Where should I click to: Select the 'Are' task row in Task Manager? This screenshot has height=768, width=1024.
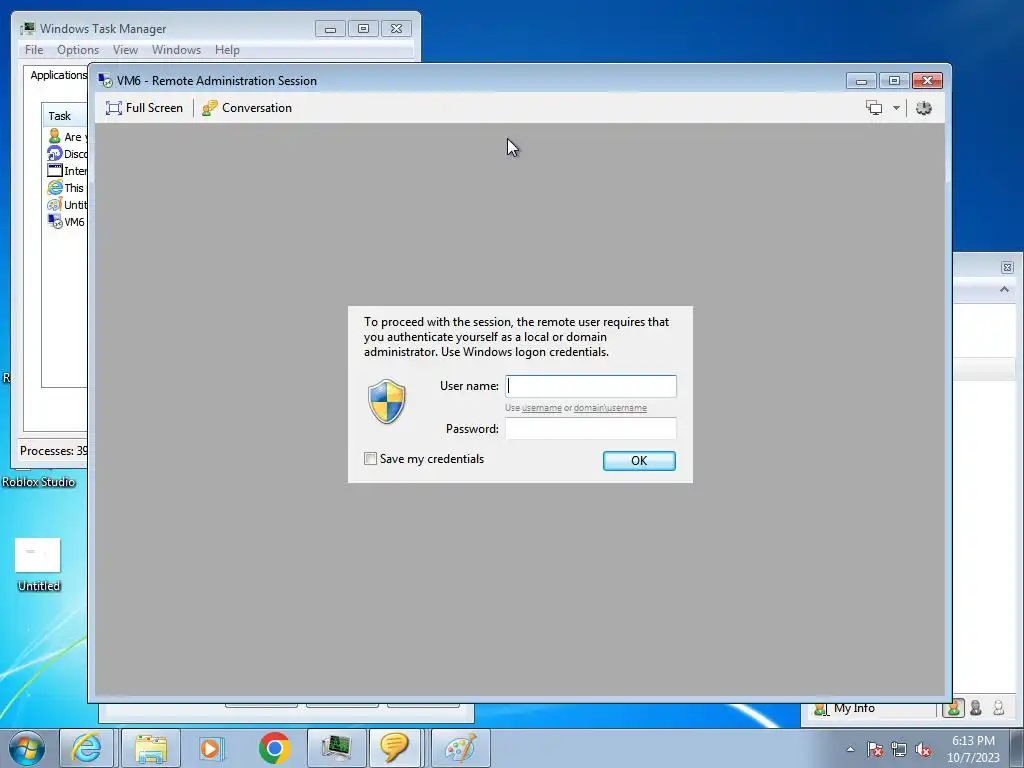67,136
